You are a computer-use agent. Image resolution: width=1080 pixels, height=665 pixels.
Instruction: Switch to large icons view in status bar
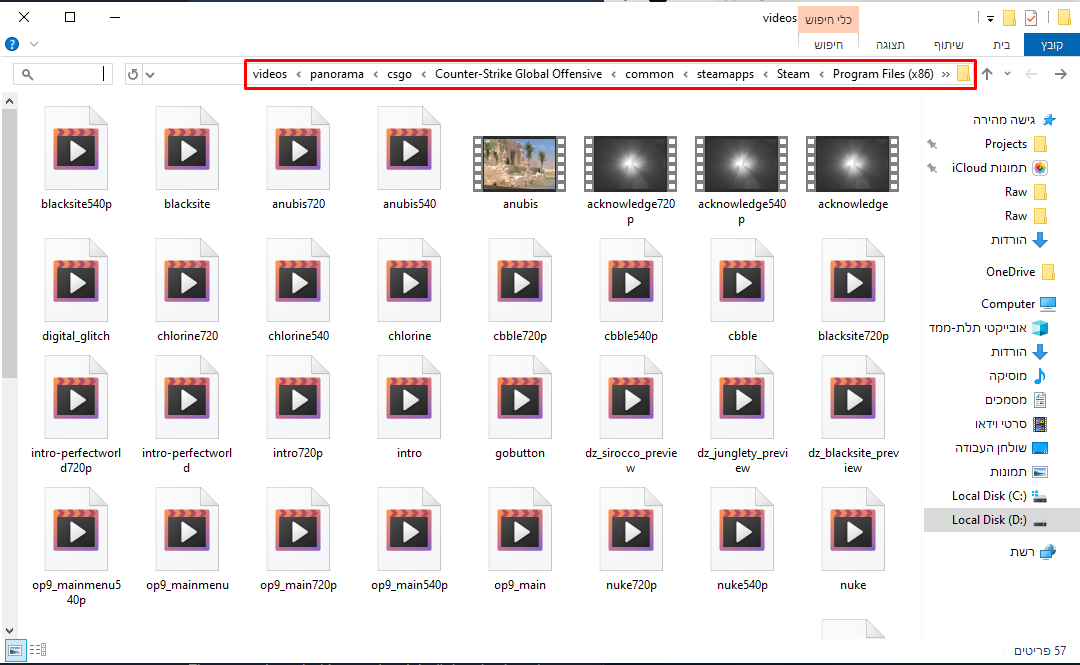point(15,649)
